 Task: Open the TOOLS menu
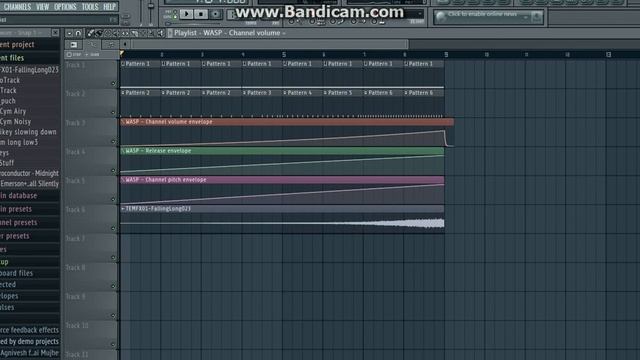(90, 7)
